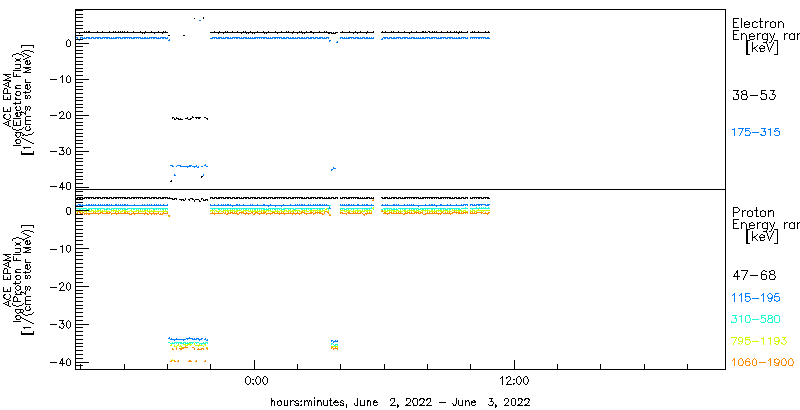Viewport: 800px width, 410px height.
Task: Click the blue electron data dip near -35
Action: coord(189,166)
